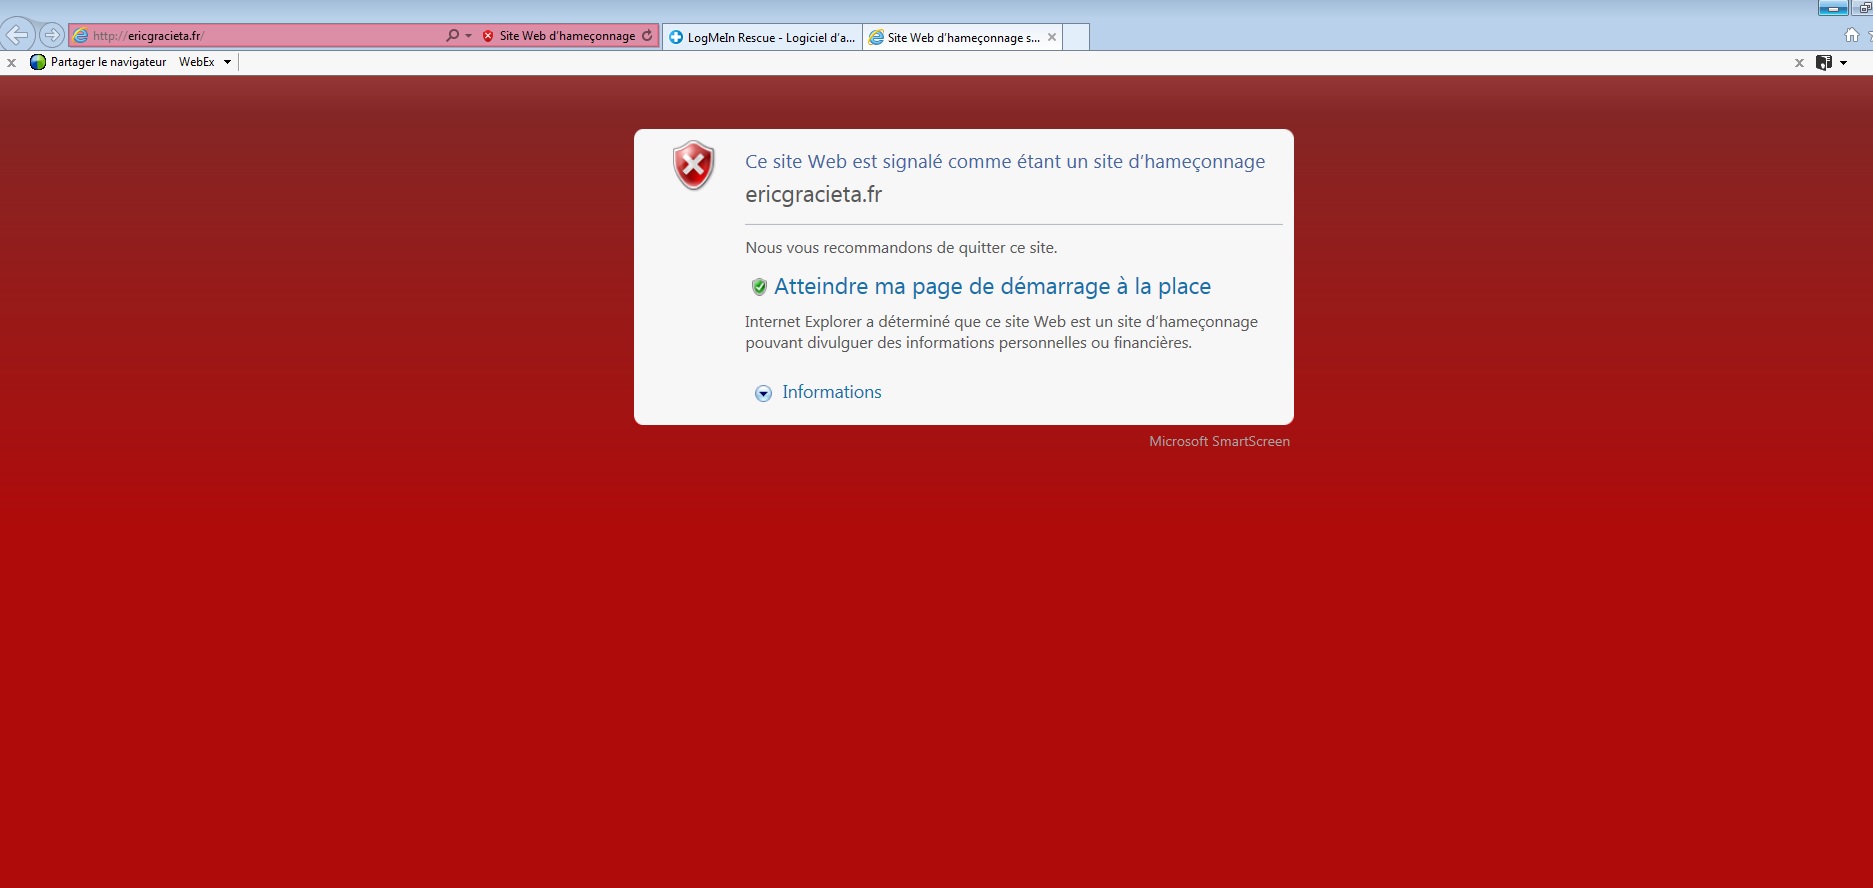Go back with the browser Back arrow
Viewport: 1873px width, 888px height.
[x=17, y=35]
